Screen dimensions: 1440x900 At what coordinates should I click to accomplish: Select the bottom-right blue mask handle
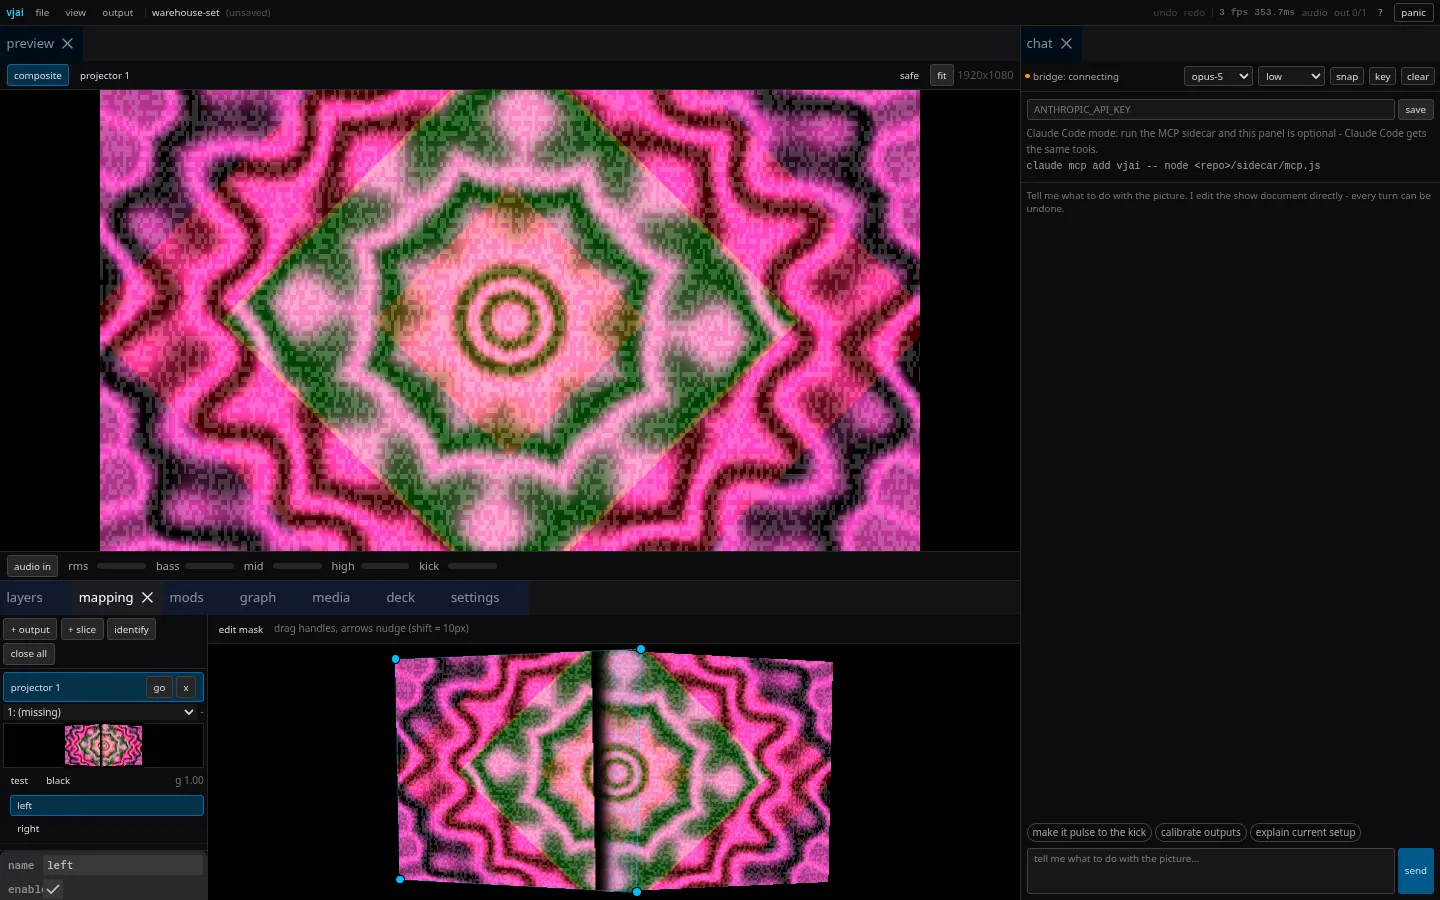(637, 891)
